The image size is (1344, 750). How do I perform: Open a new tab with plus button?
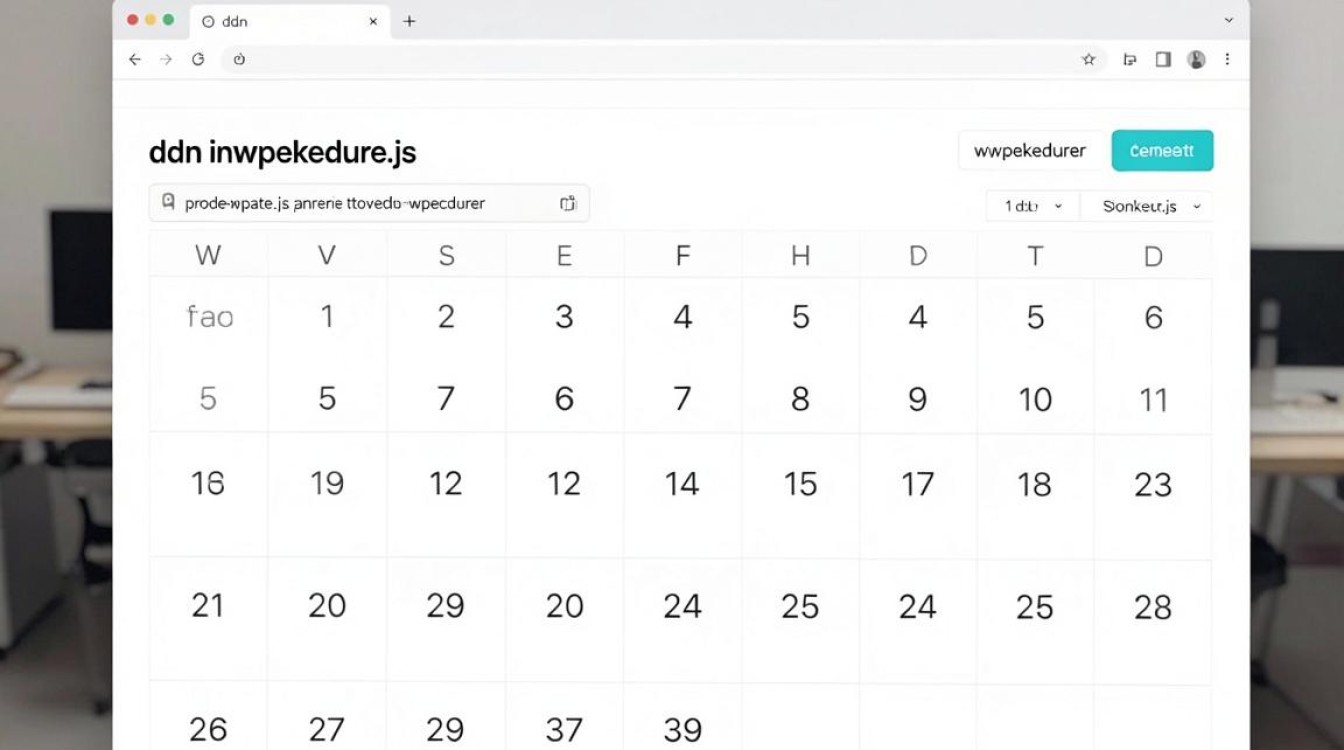[x=409, y=21]
